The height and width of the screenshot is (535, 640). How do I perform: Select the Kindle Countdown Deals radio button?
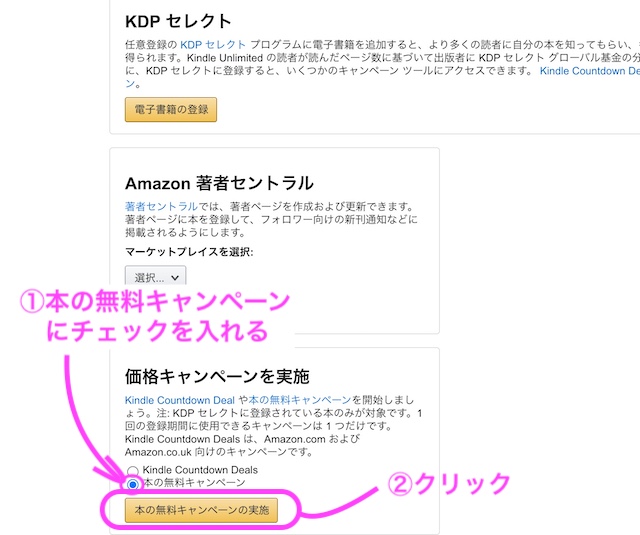pos(132,470)
